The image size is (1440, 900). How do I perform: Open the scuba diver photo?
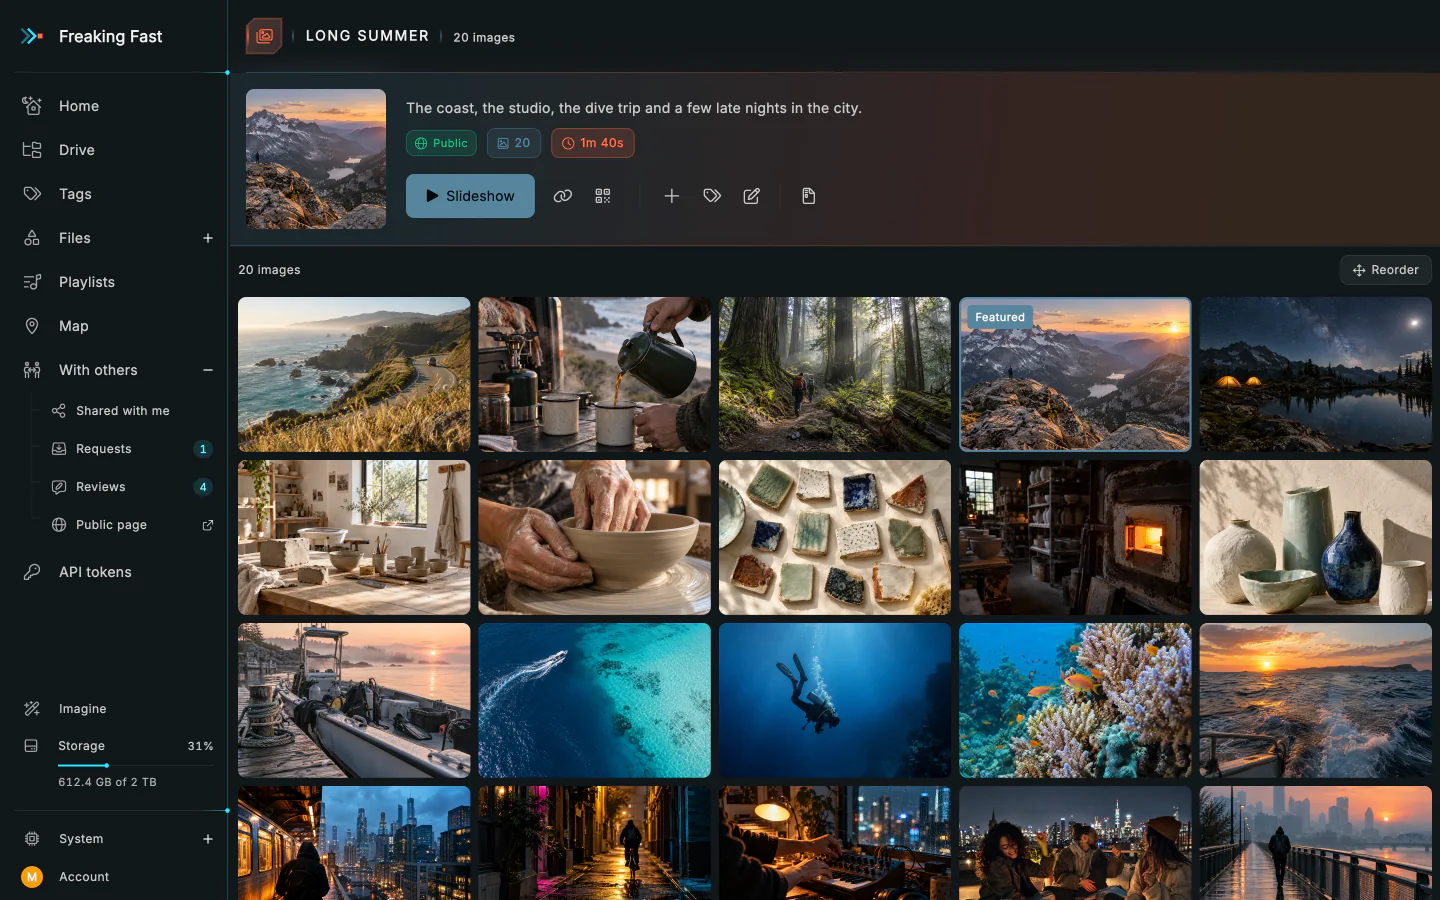835,700
